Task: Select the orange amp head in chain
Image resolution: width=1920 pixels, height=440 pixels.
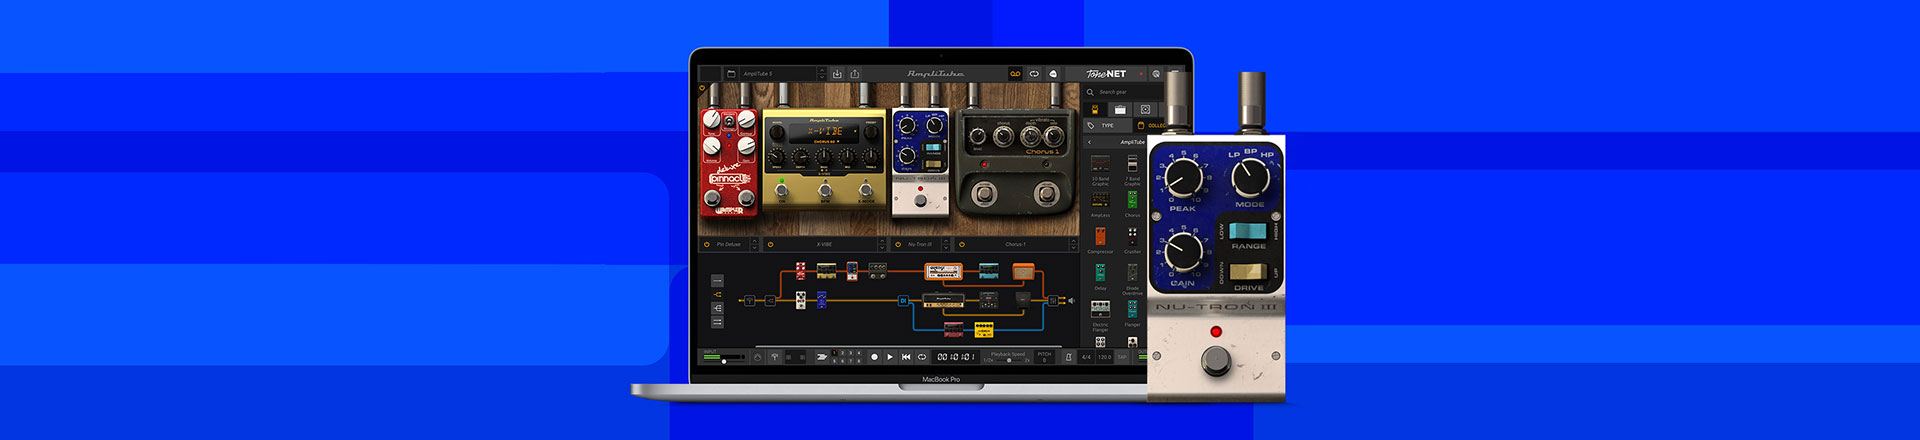Action: click(x=944, y=271)
